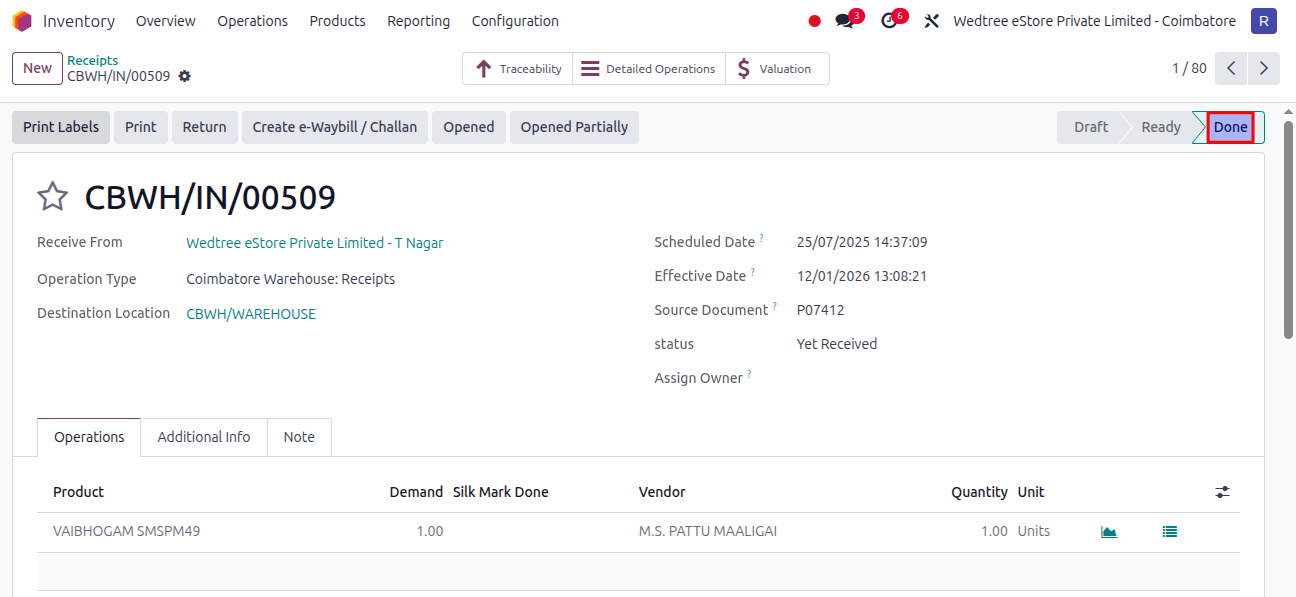Screen dimensions: 1296x597
Task: Open forecast chart icon for VAIBHOGAM SMSPM49
Action: [1108, 532]
